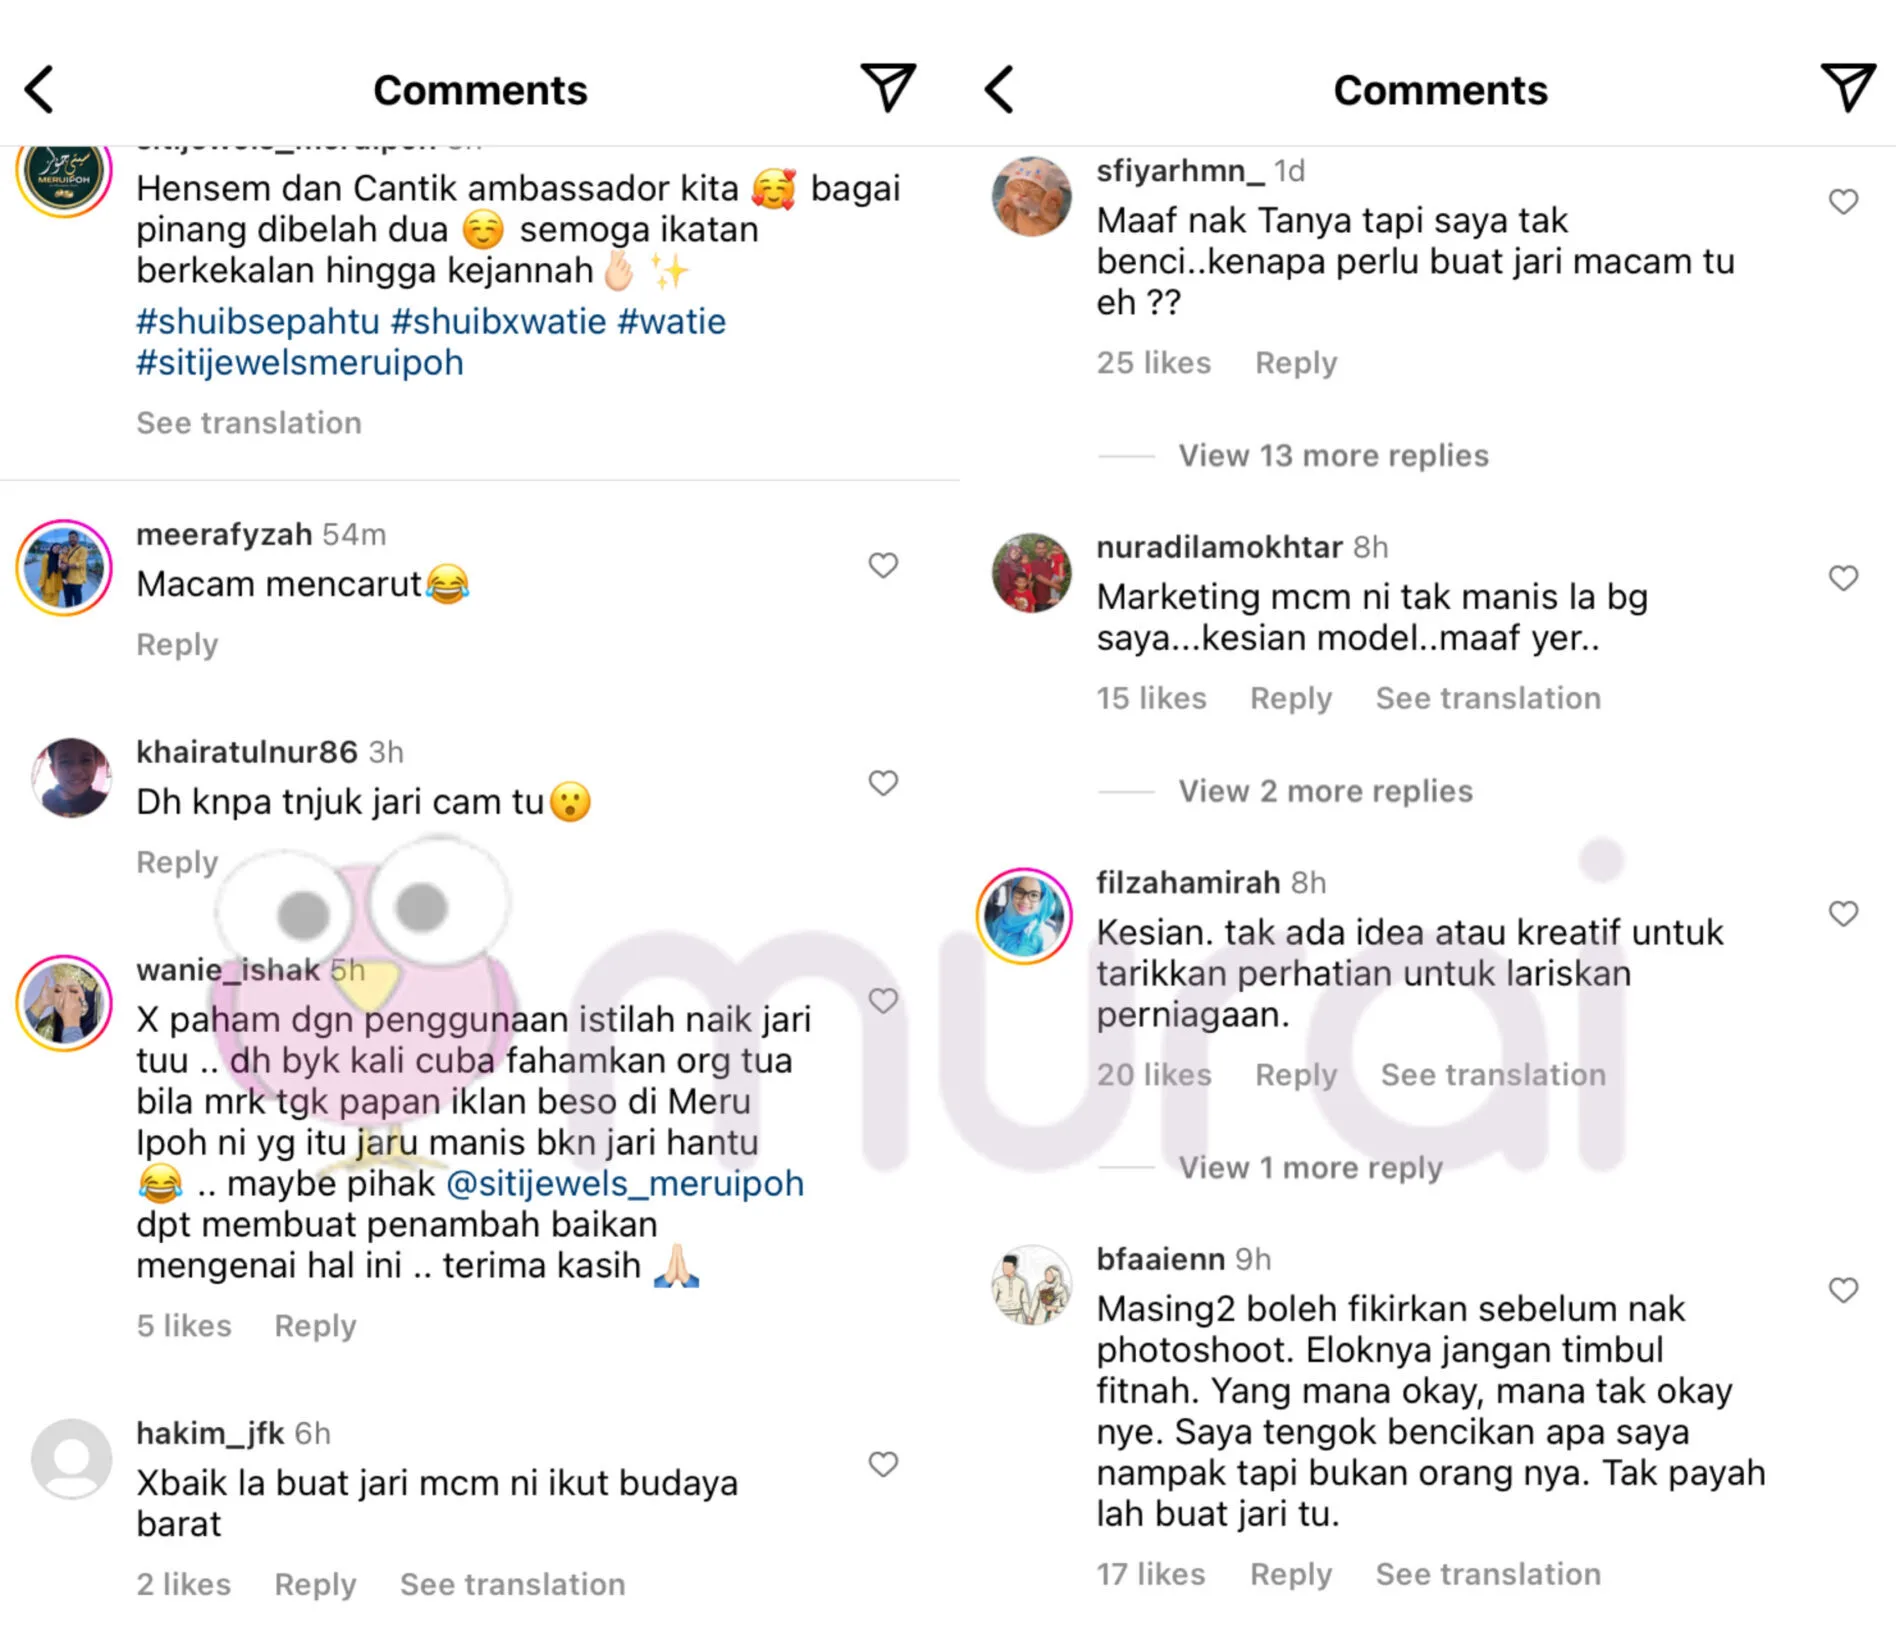Expand View 13 more replies

click(x=1333, y=456)
